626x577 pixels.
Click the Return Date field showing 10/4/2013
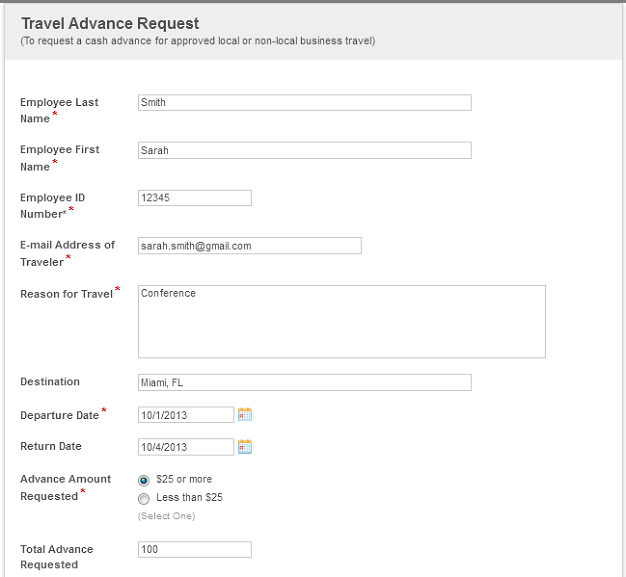click(x=186, y=447)
